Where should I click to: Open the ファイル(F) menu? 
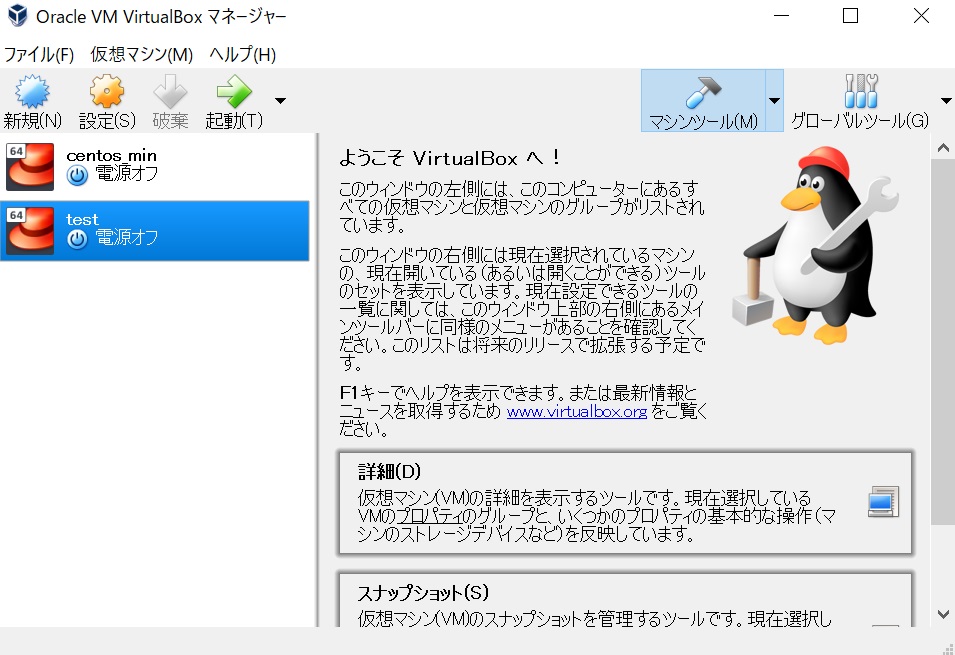click(39, 55)
